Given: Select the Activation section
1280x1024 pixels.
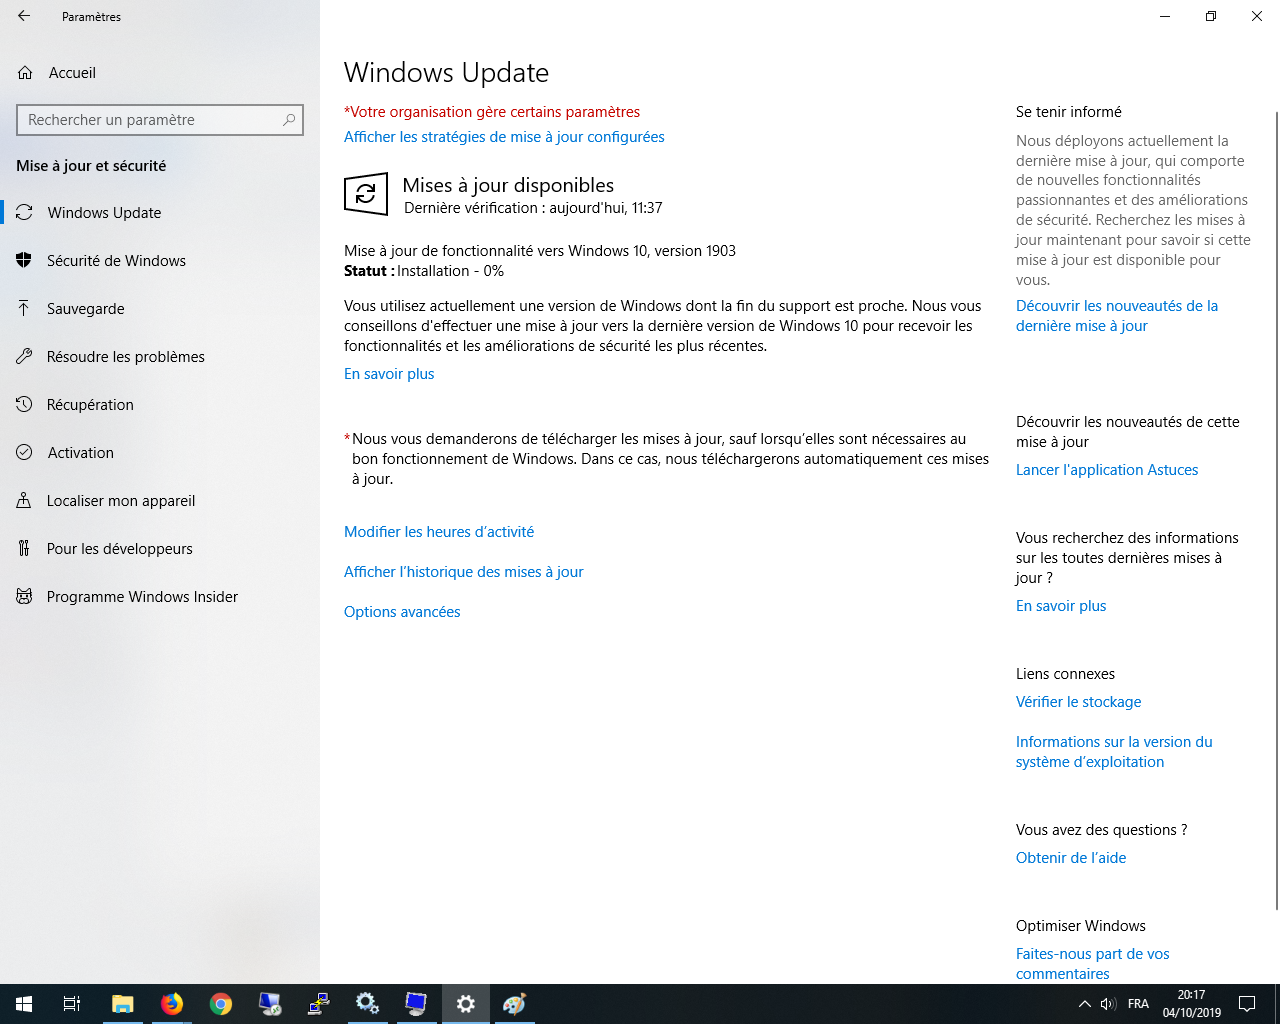Looking at the screenshot, I should click(160, 452).
